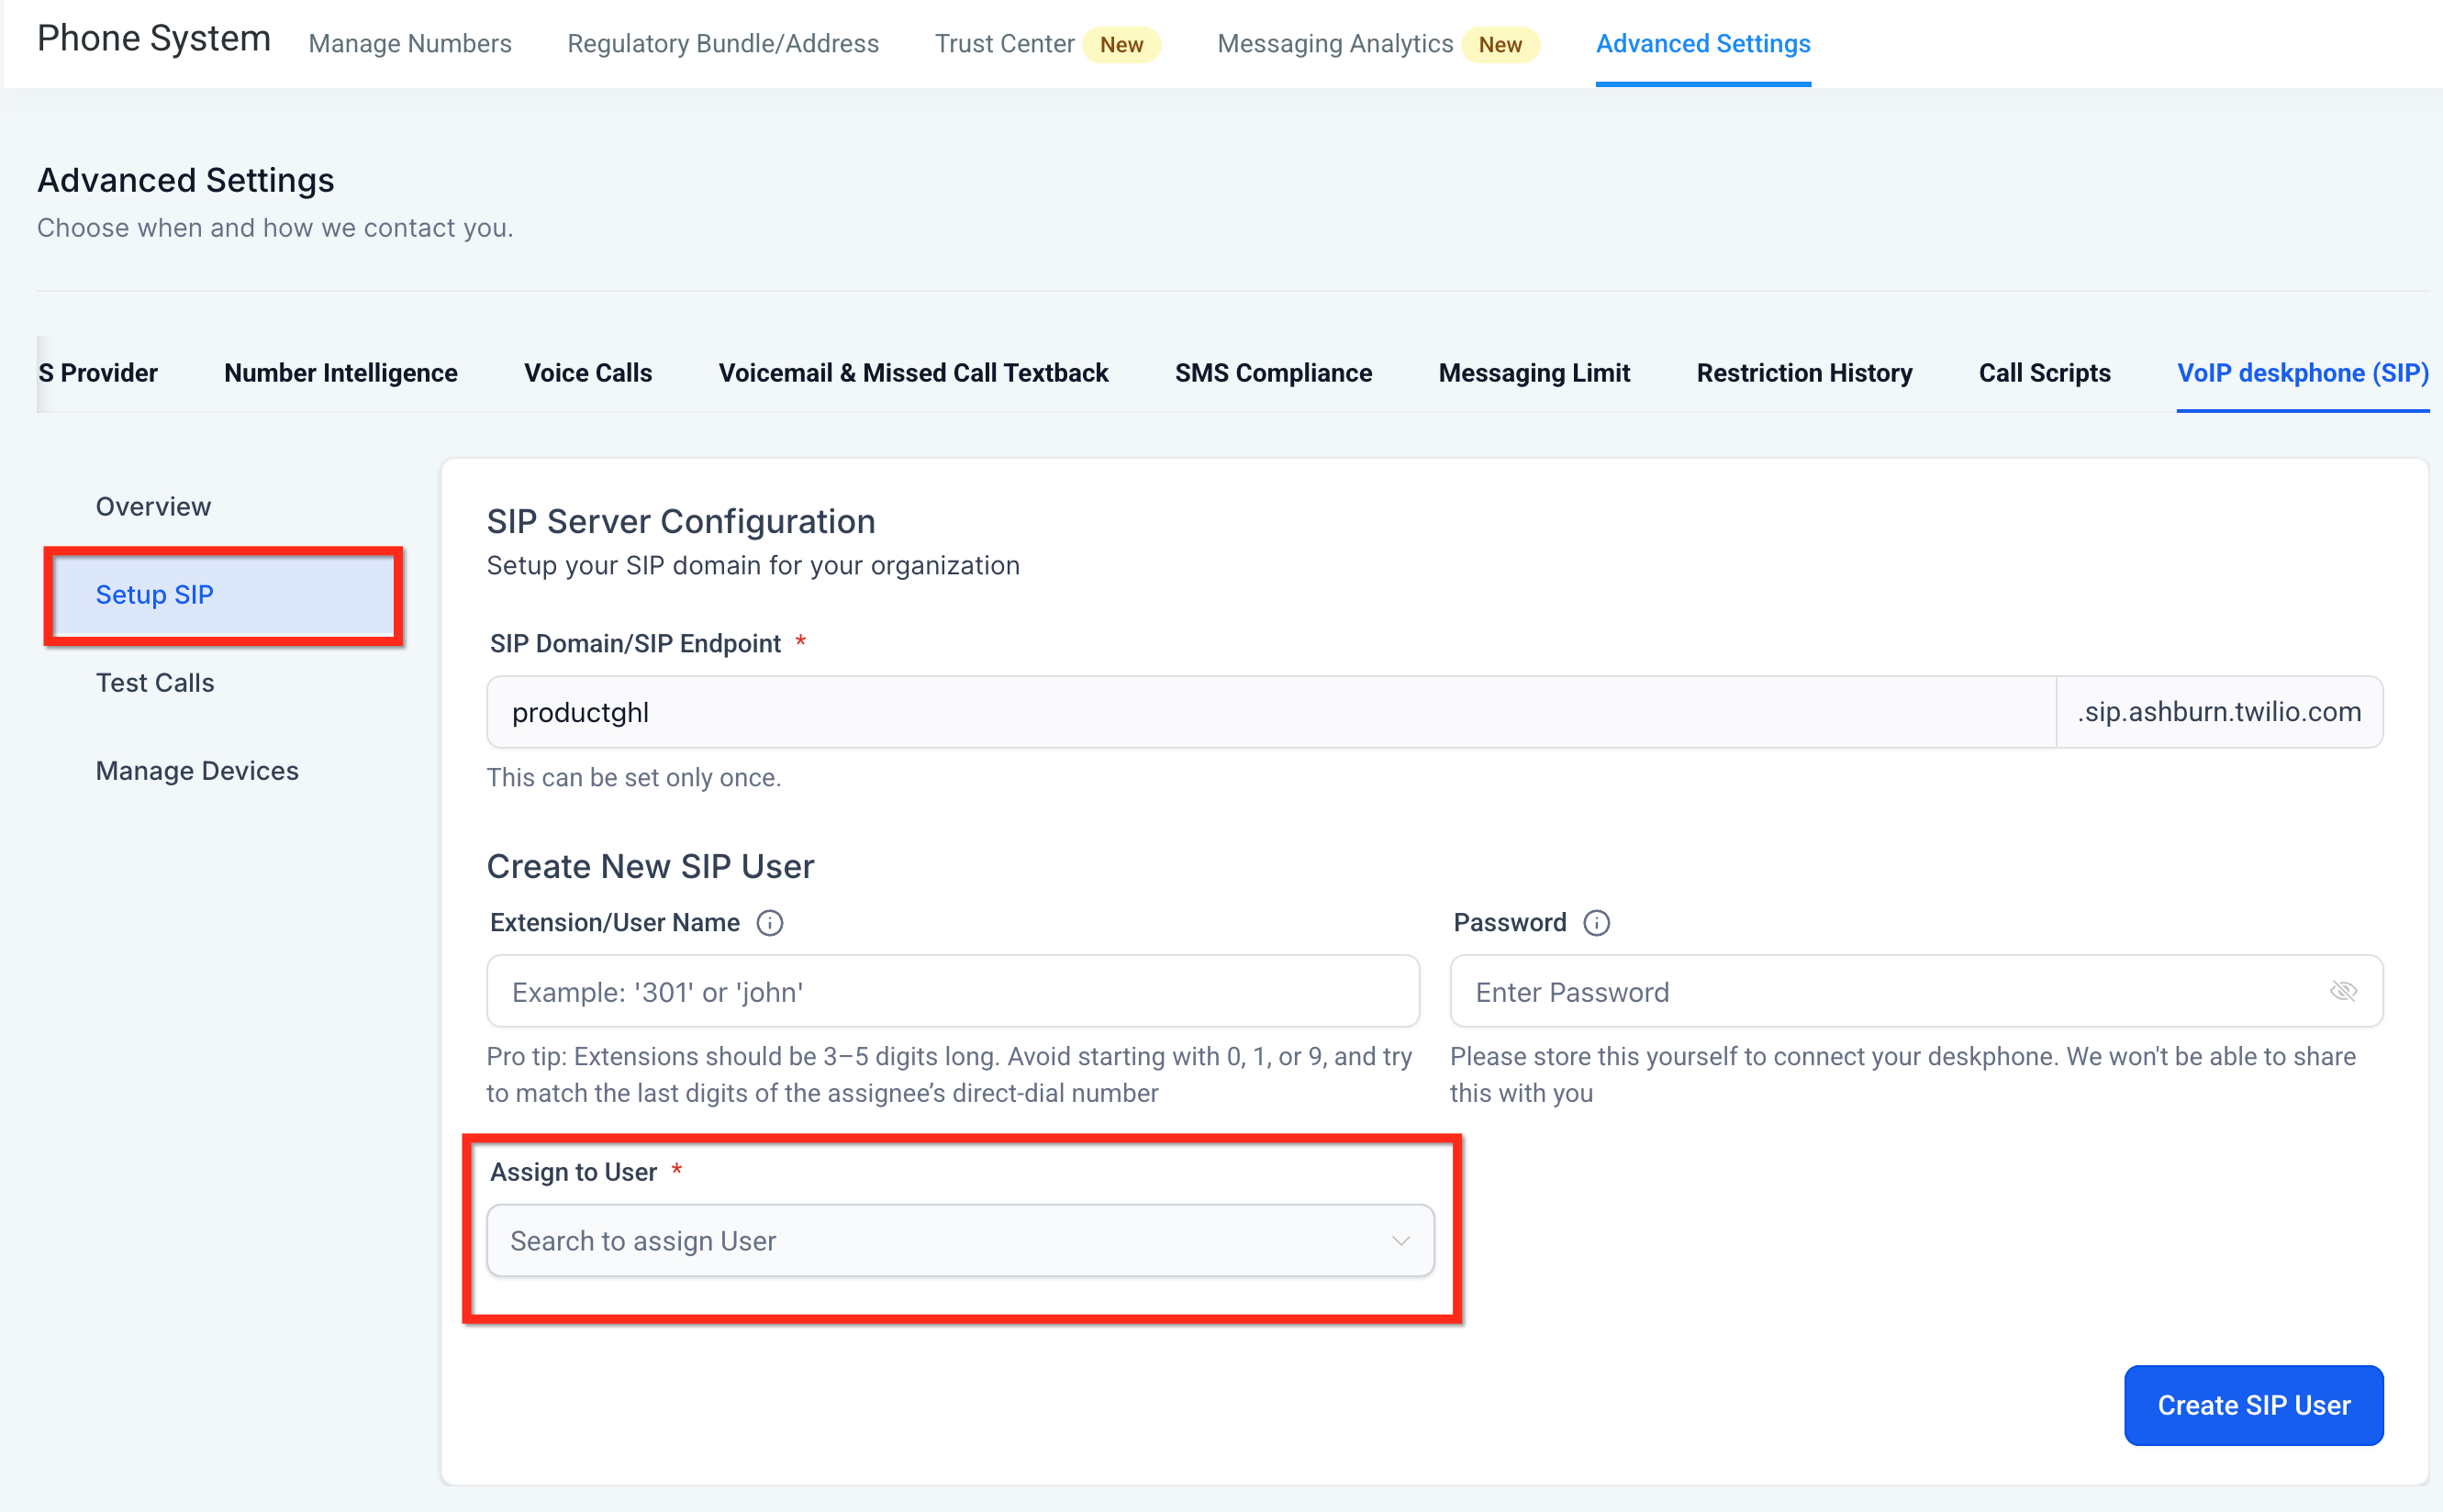
Task: Open the Manage Numbers tab
Action: tap(410, 44)
